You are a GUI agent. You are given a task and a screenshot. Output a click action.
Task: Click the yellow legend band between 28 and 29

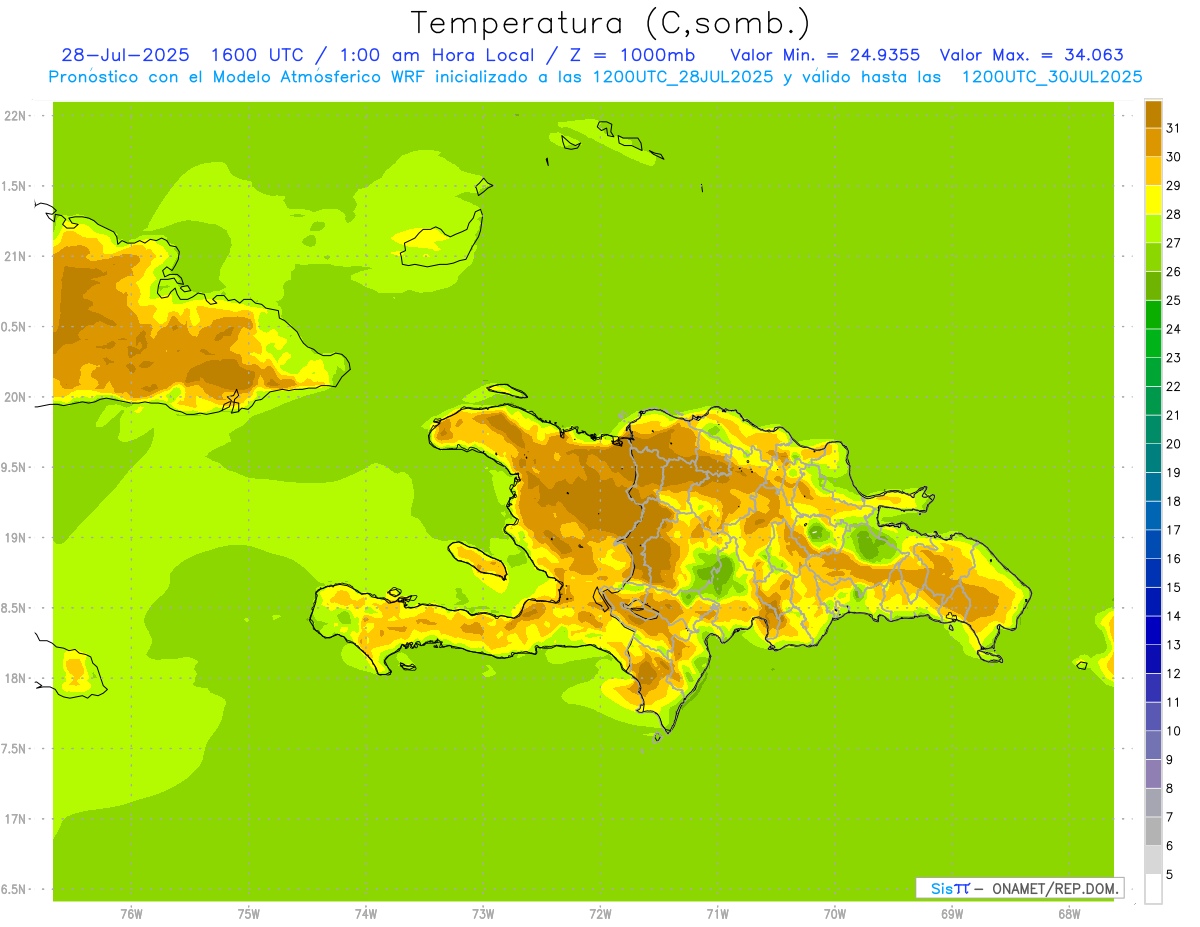[x=1153, y=200]
